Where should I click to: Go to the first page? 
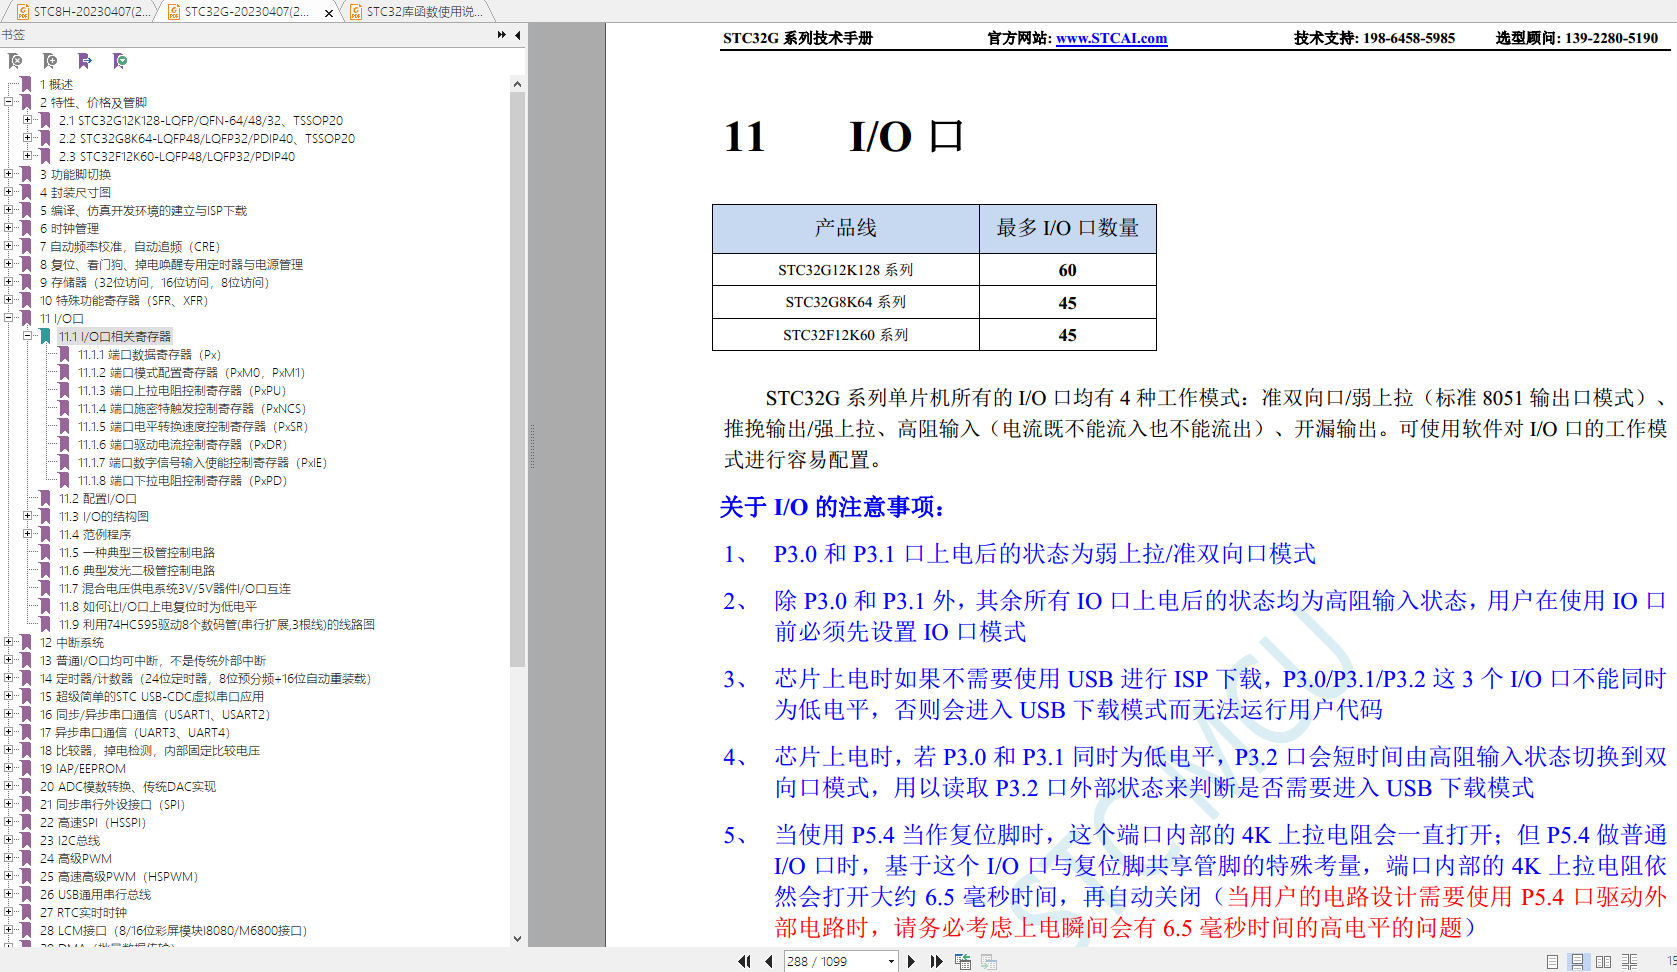744,961
